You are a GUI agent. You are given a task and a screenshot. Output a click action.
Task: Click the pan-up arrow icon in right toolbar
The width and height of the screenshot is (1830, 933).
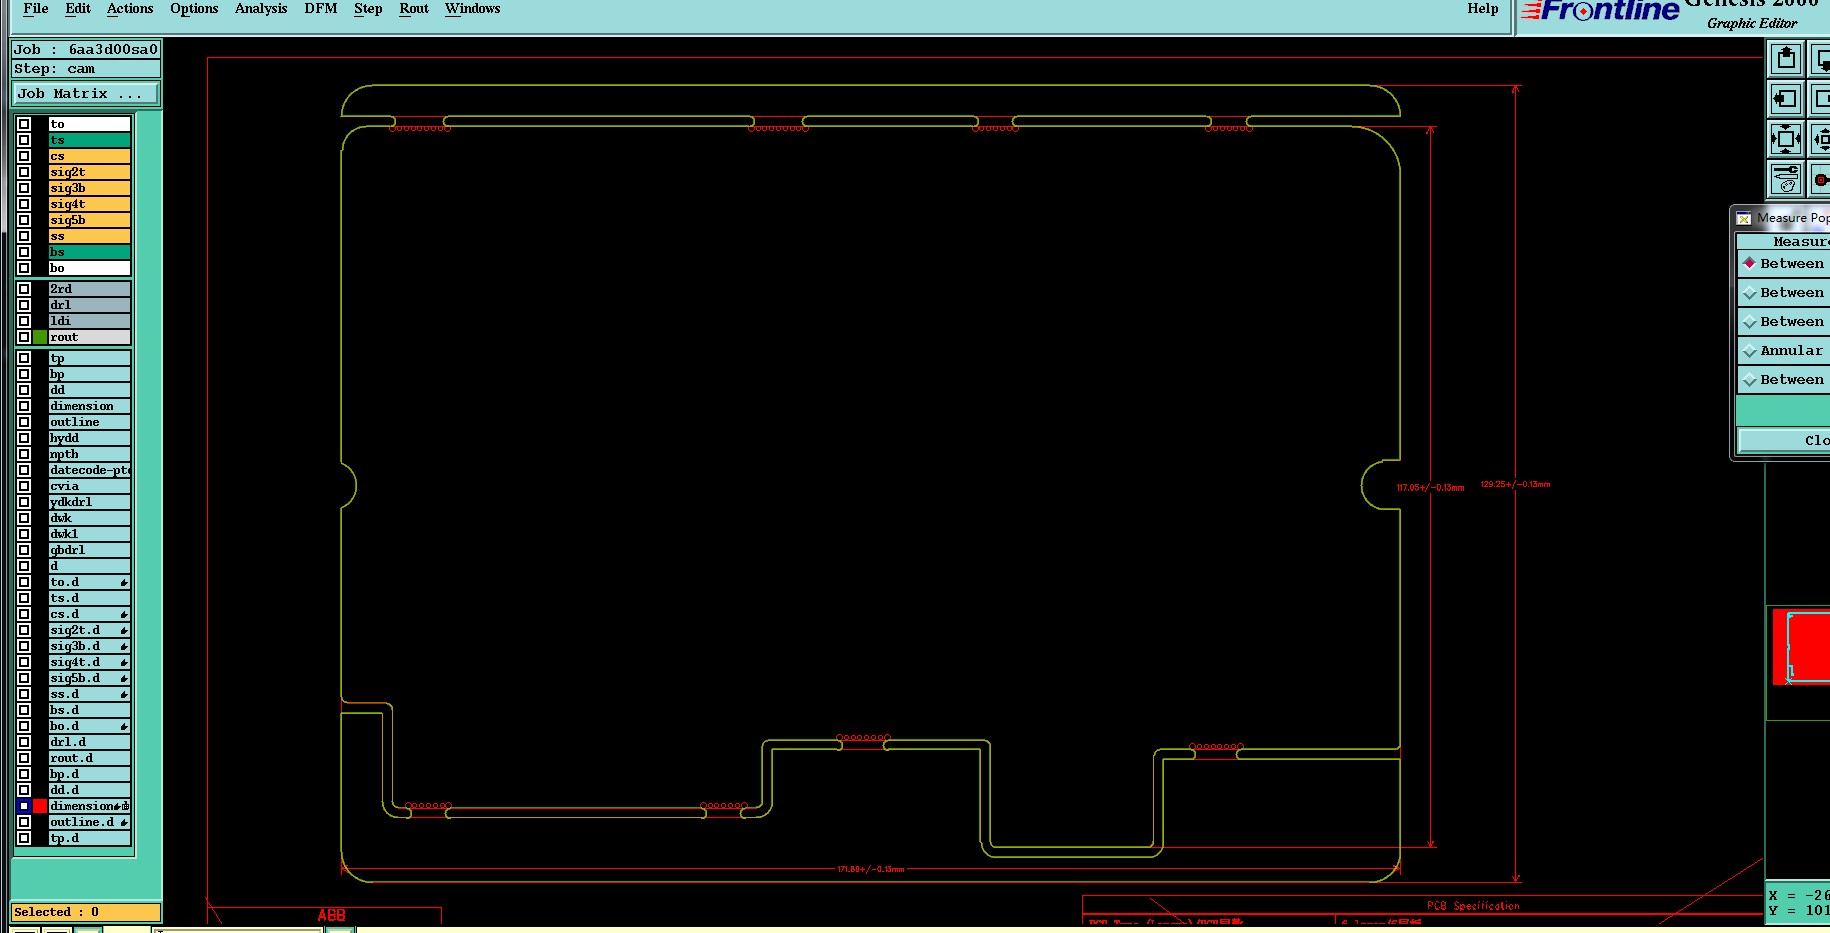1786,59
